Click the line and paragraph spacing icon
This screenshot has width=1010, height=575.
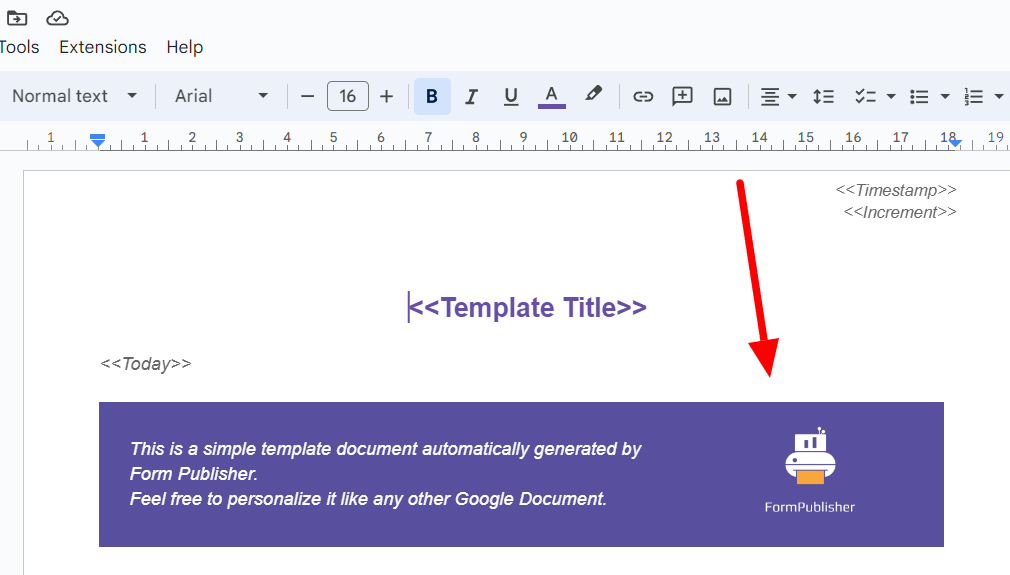click(824, 97)
